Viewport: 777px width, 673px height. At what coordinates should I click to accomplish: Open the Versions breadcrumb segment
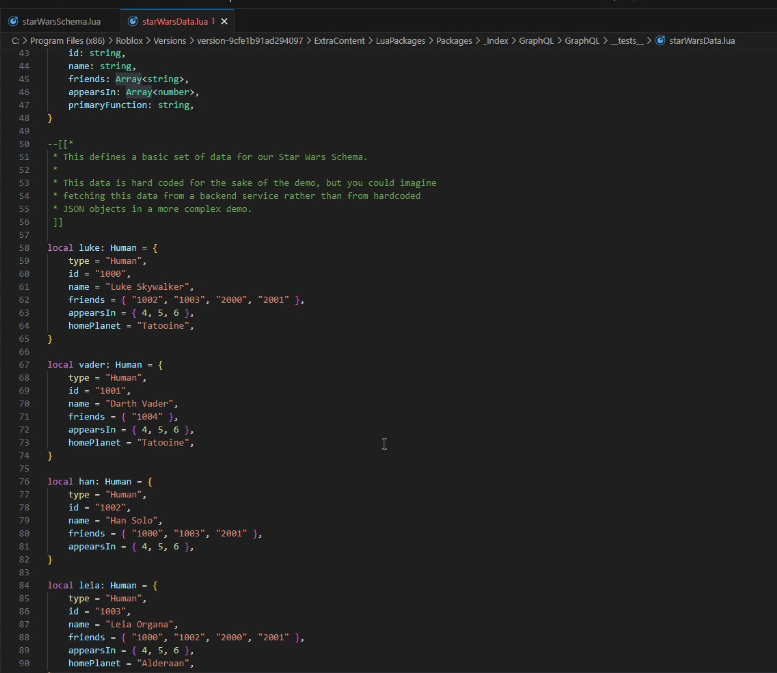coord(169,41)
